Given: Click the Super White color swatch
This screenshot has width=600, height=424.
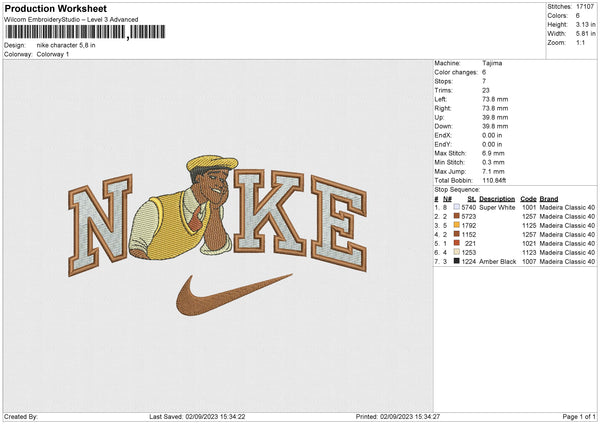Looking at the screenshot, I should [456, 207].
